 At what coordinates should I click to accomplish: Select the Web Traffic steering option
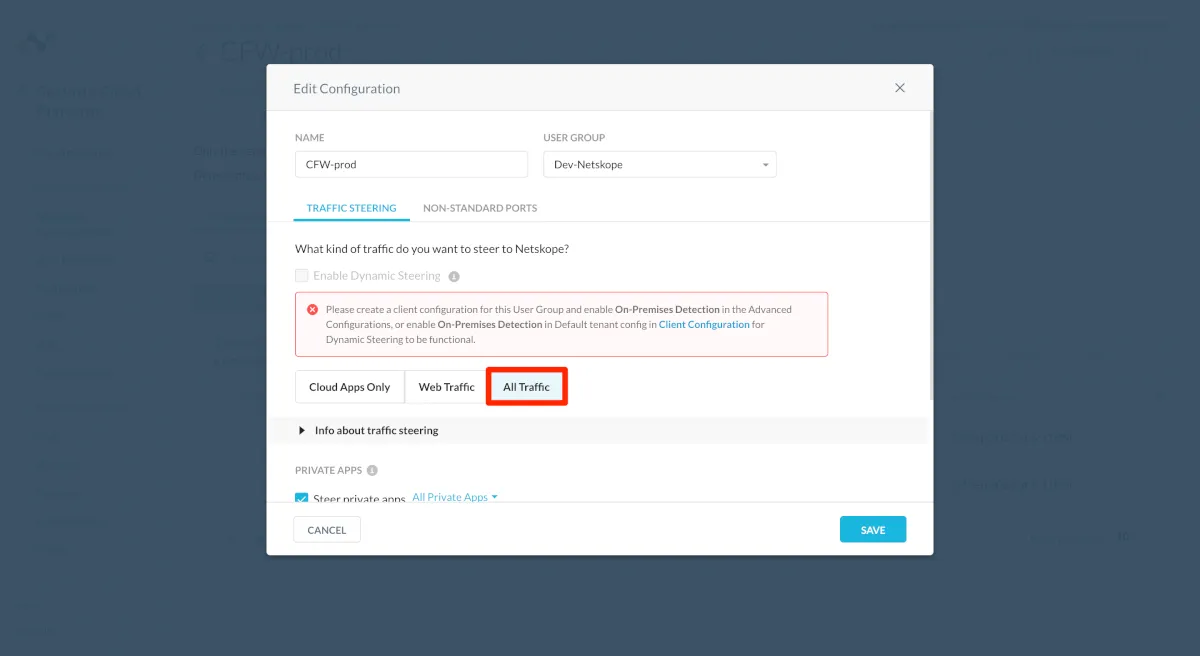[x=446, y=387]
